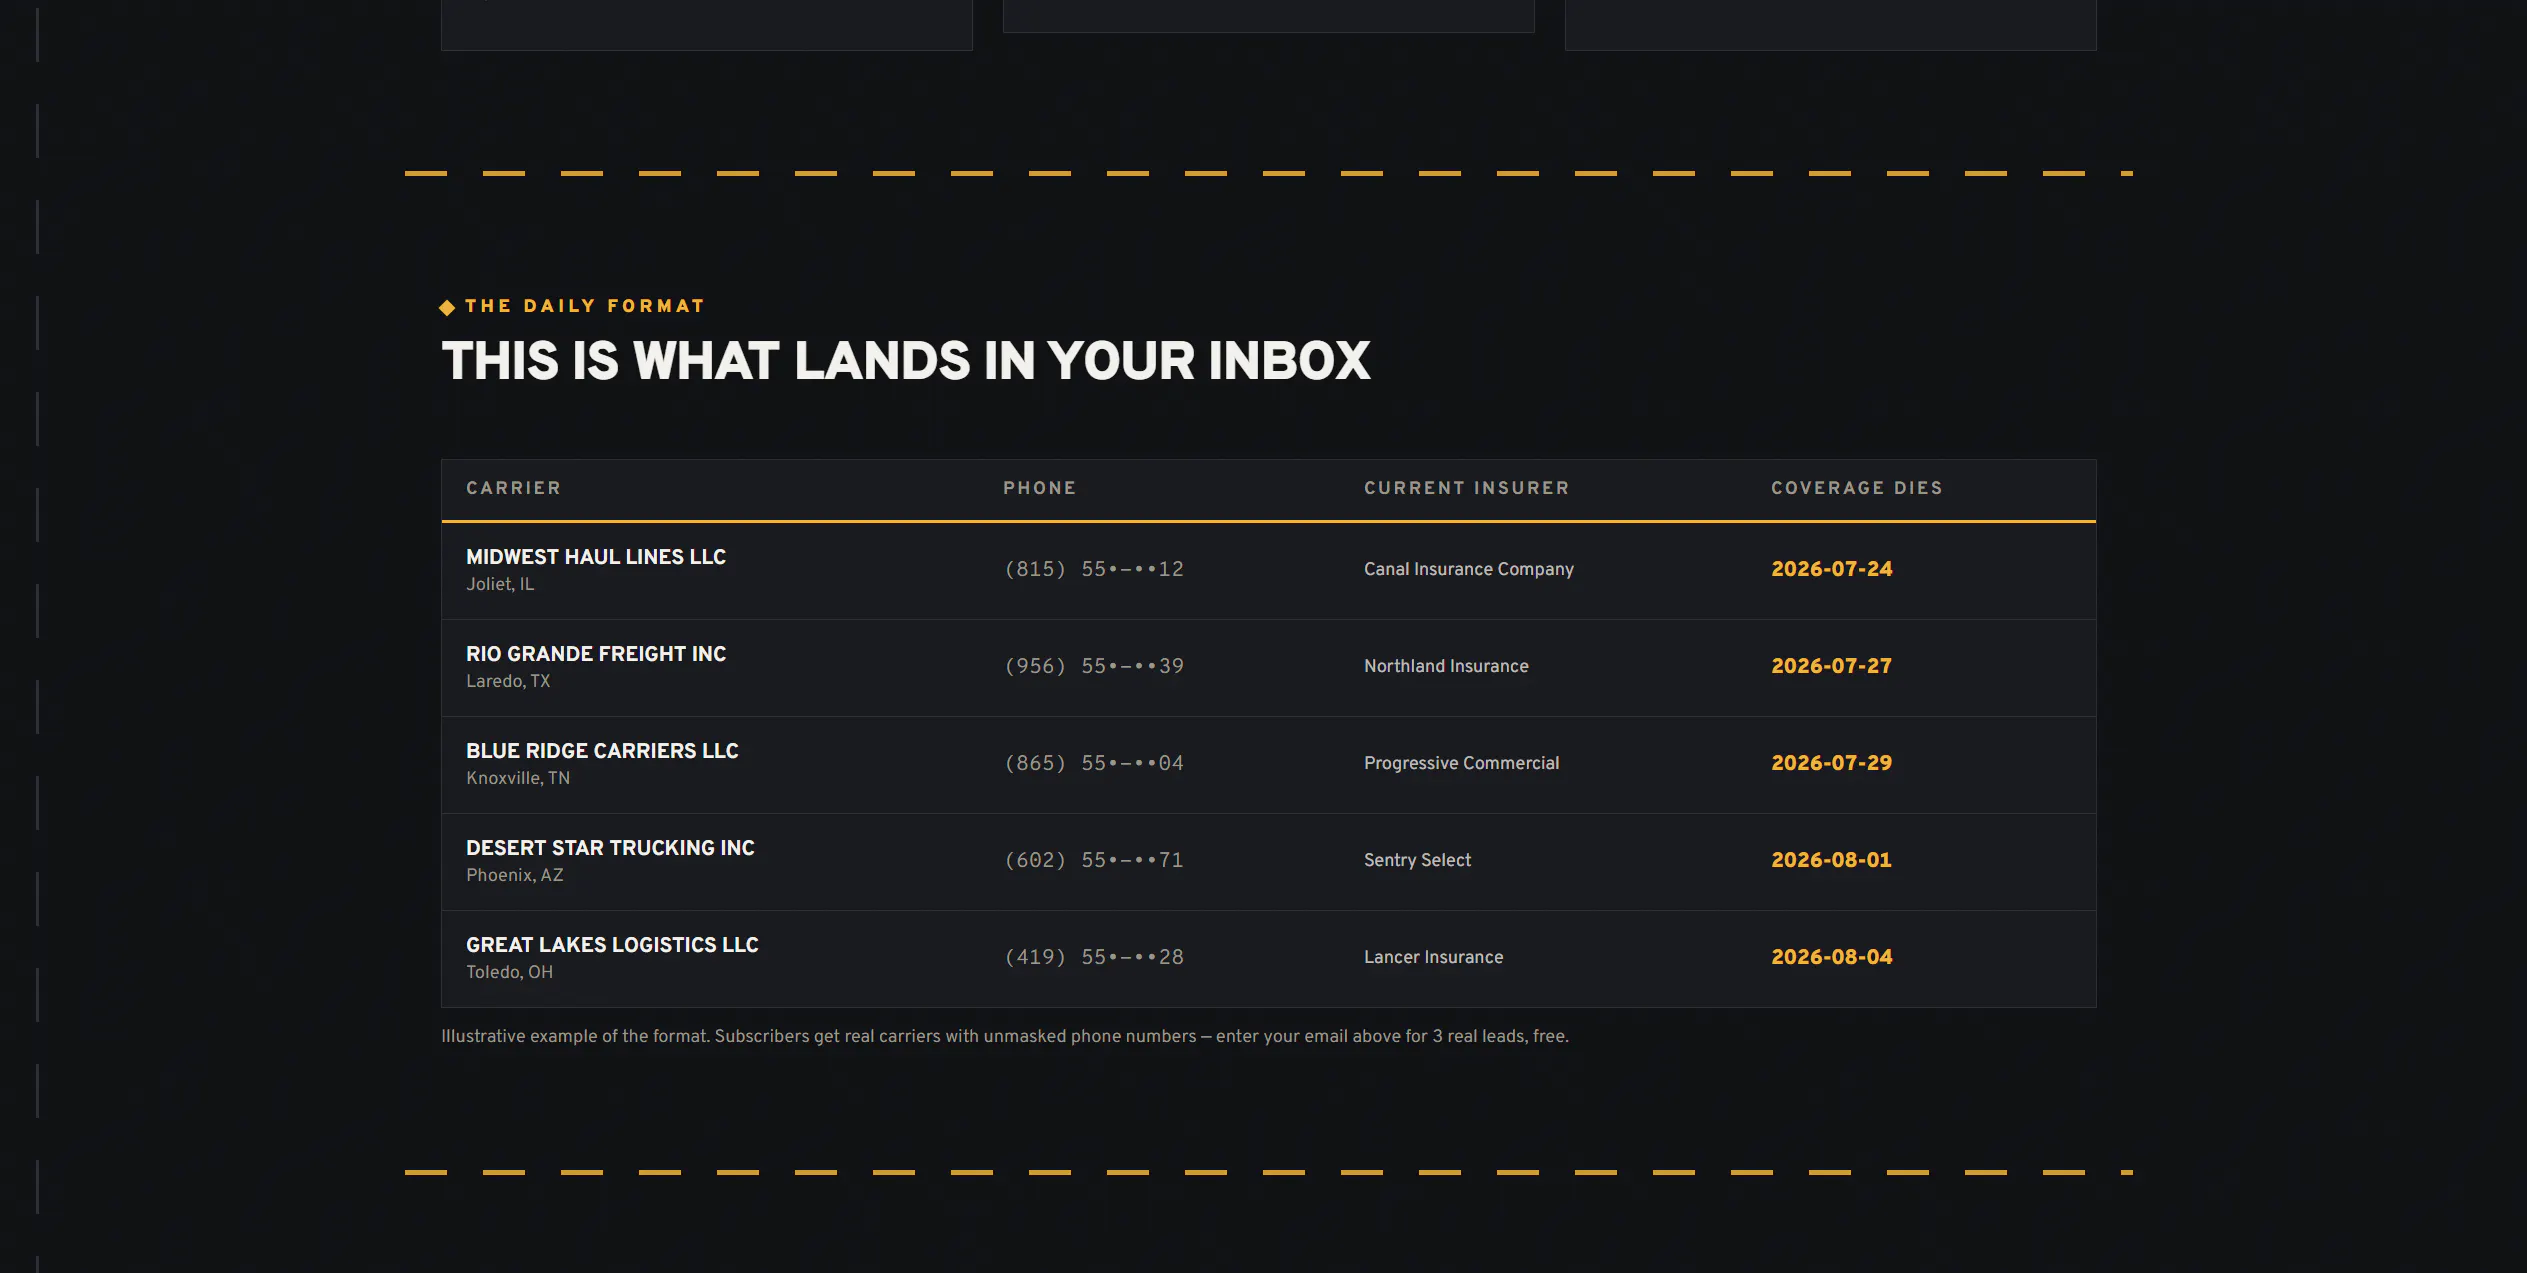Viewport: 2527px width, 1273px height.
Task: Click the PHONE column header
Action: coord(1040,488)
